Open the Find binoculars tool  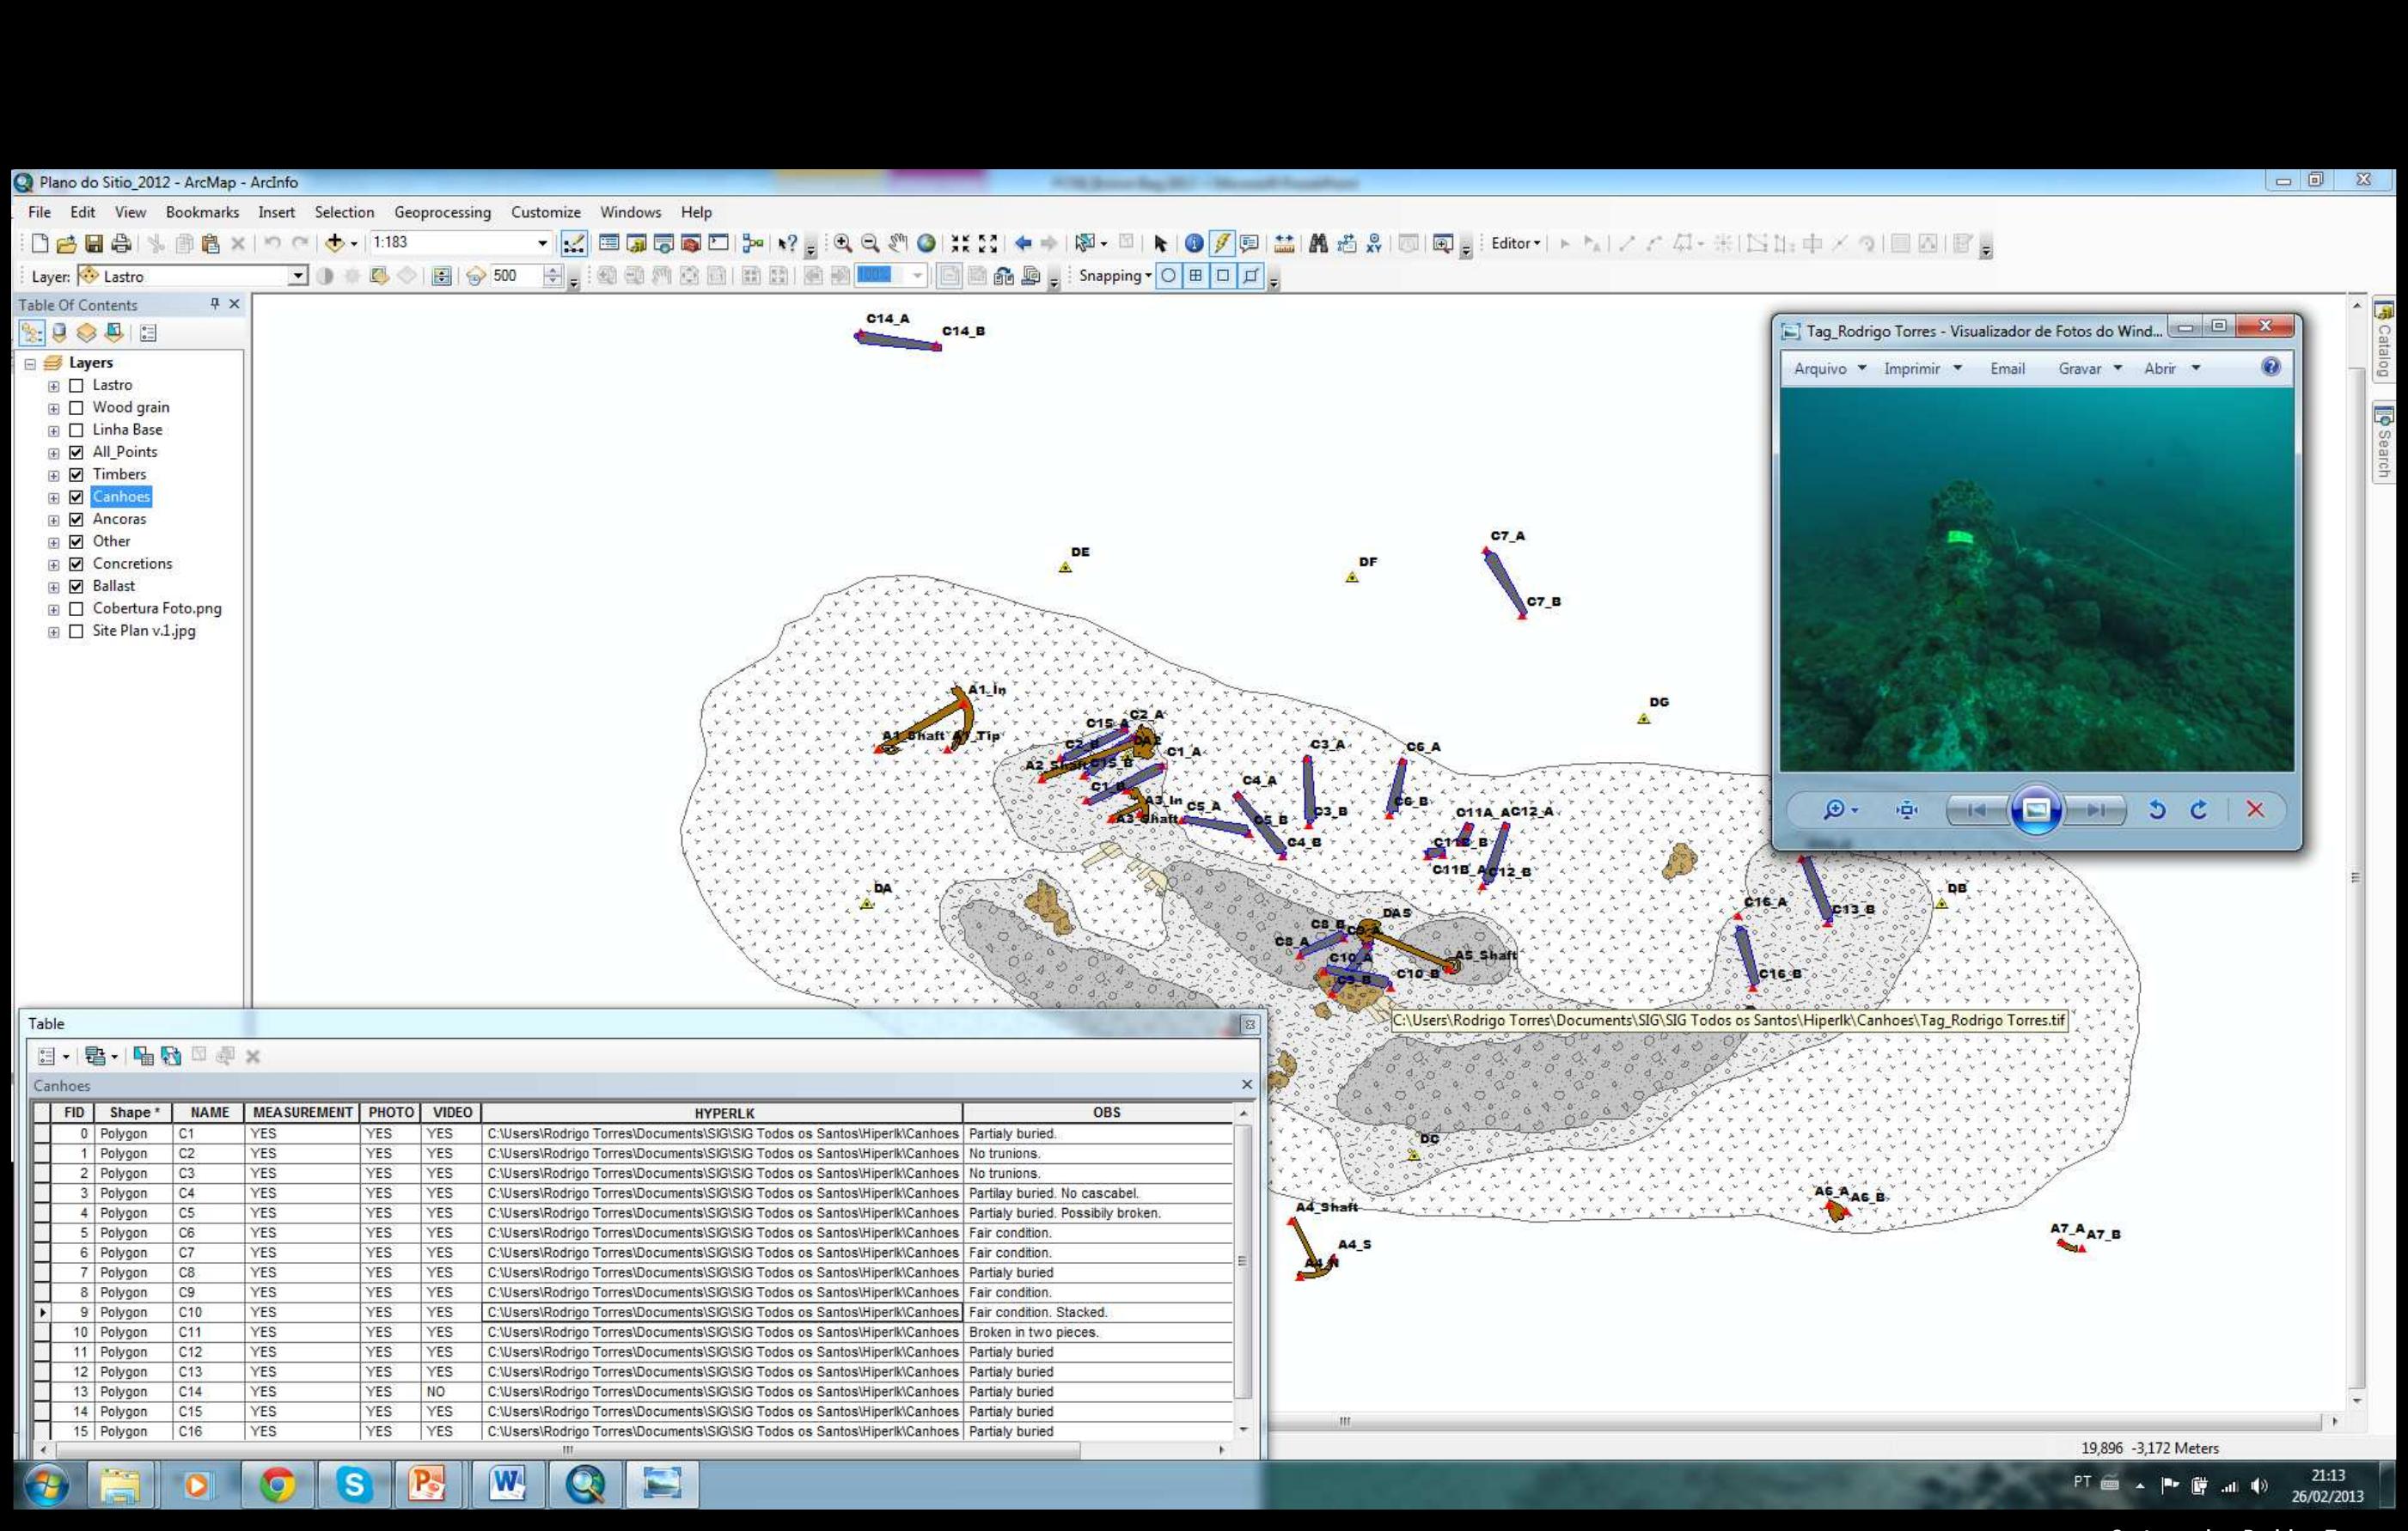[1318, 243]
